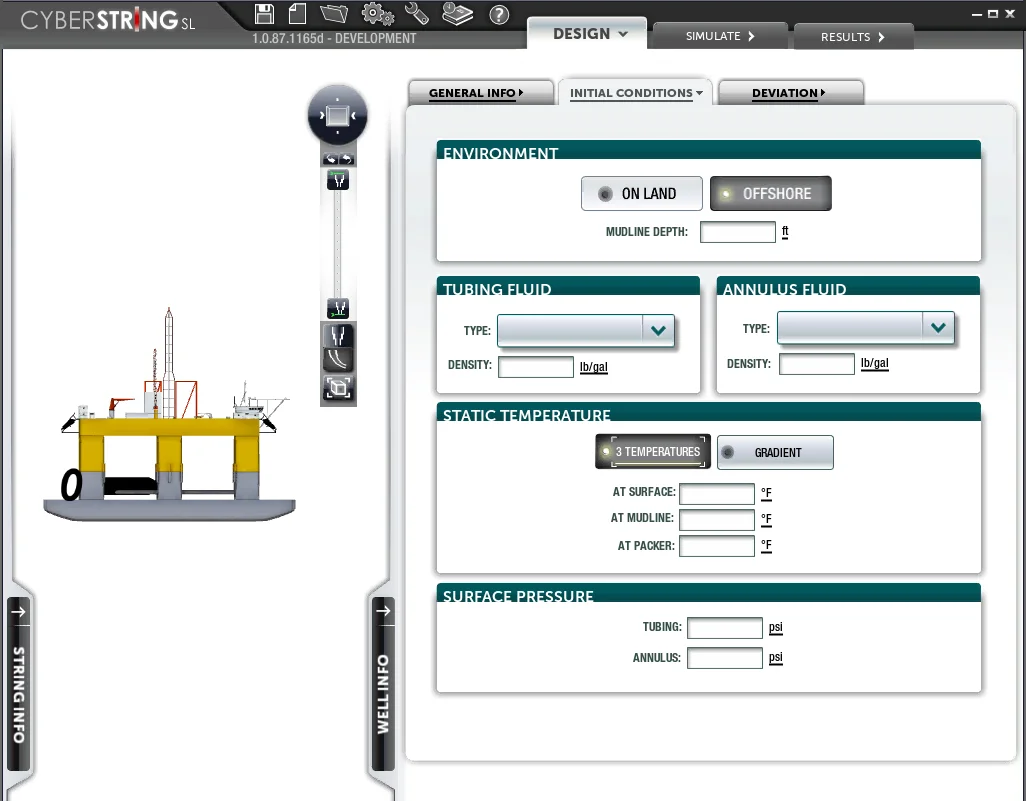Click the center square of the view navigation pad

pos(338,116)
